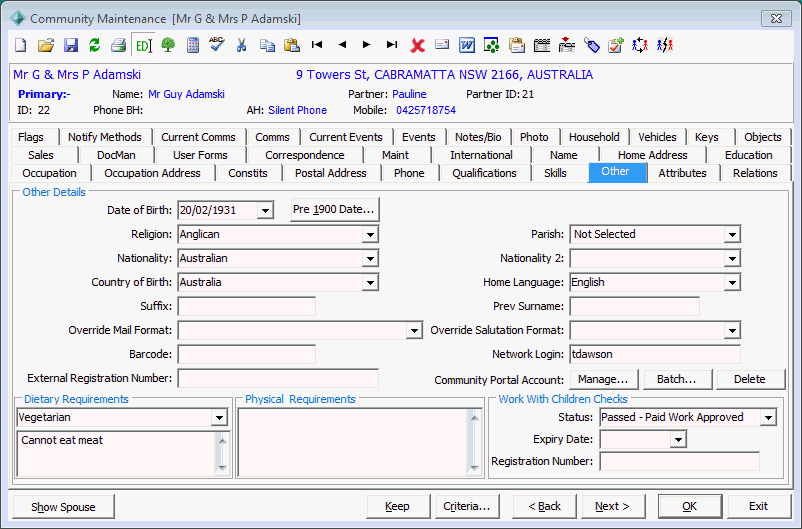This screenshot has width=802, height=529.
Task: Paste using the clipboard icon
Action: 292,46
